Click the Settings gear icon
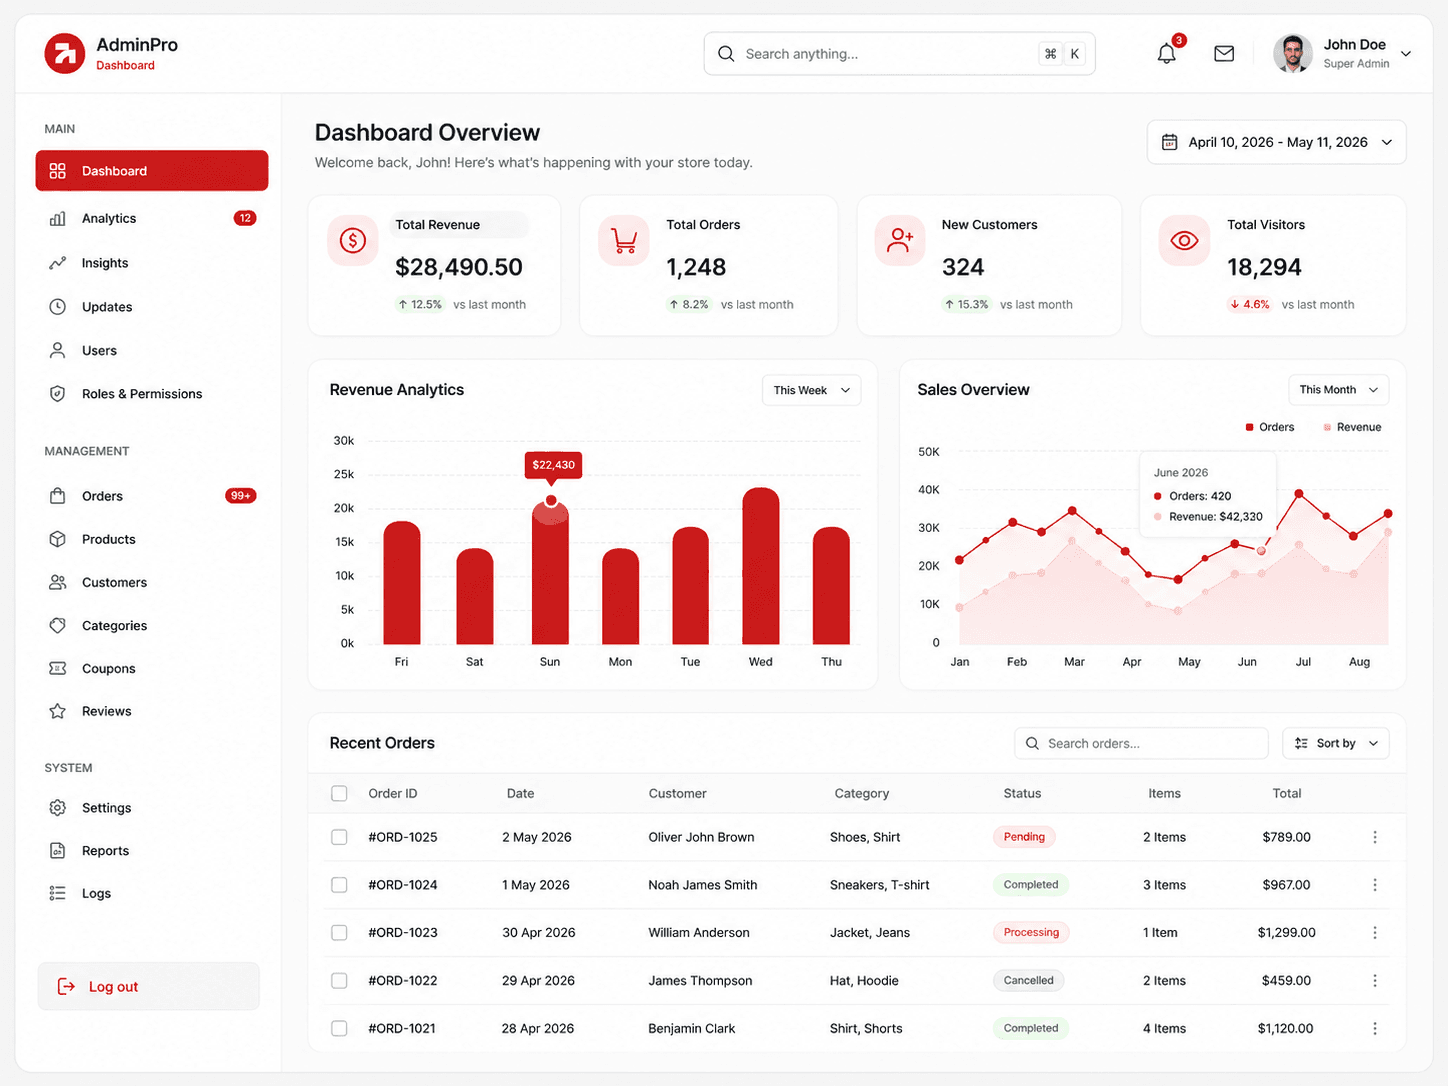The image size is (1448, 1086). coord(58,807)
